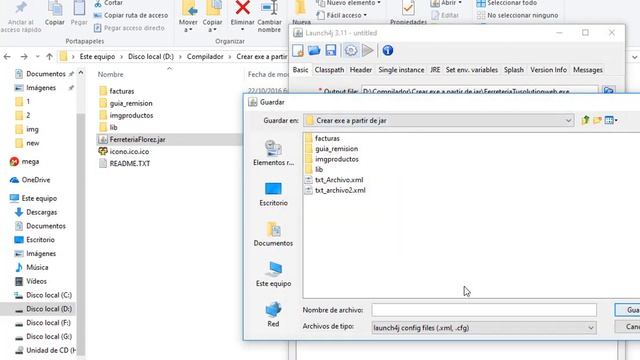Screen dimensions: 640x360
Task: Select Este equipo shortcut in Guardar dialog
Action: [273, 274]
